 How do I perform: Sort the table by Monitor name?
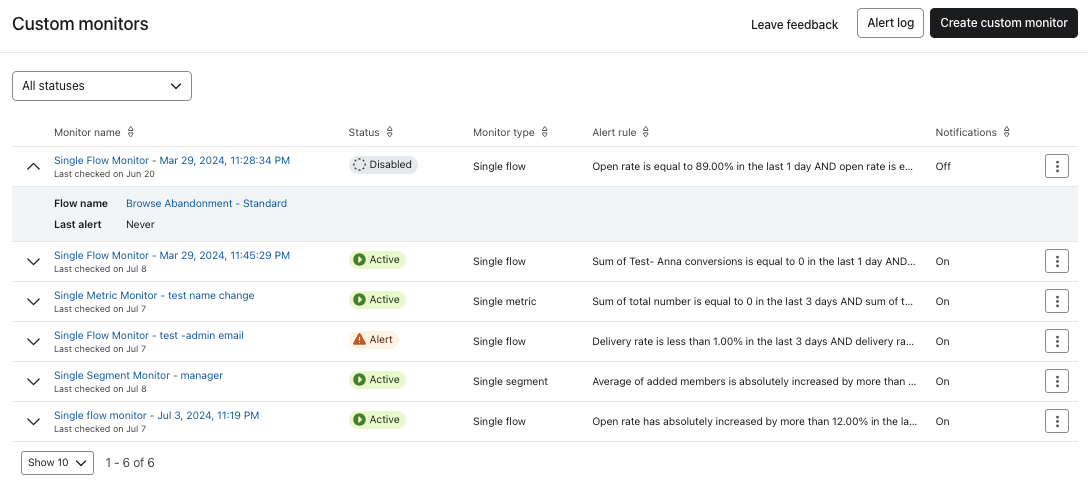[130, 132]
